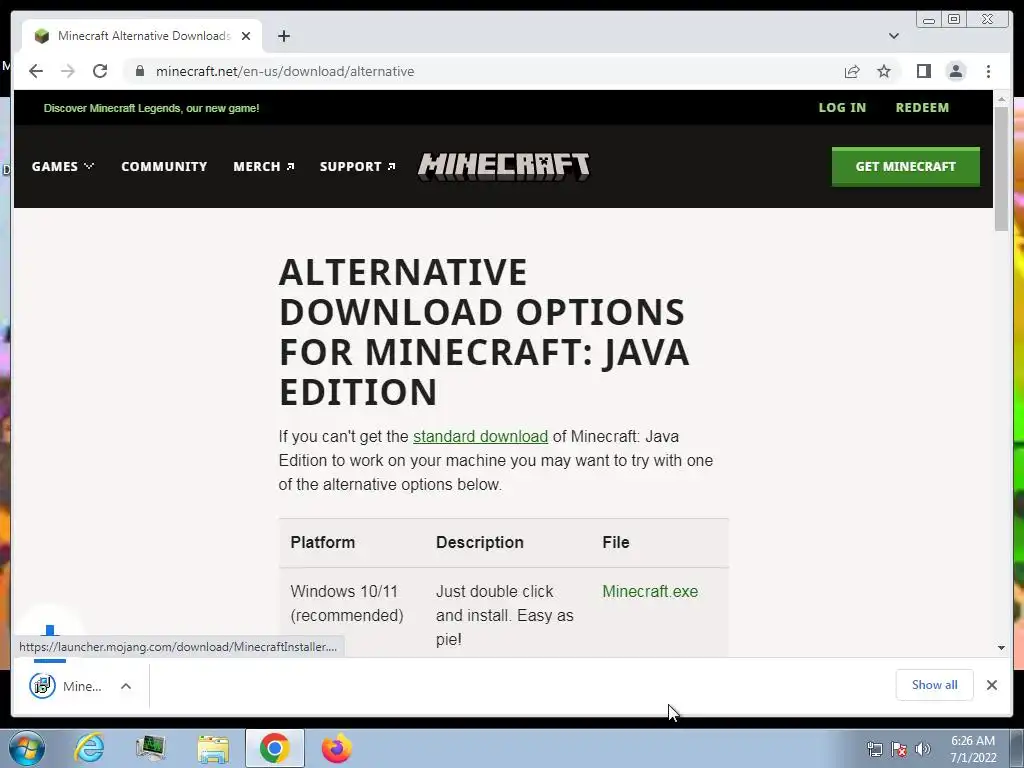Open Chrome side panel icon
Screen dimensions: 1024x768
[923, 71]
